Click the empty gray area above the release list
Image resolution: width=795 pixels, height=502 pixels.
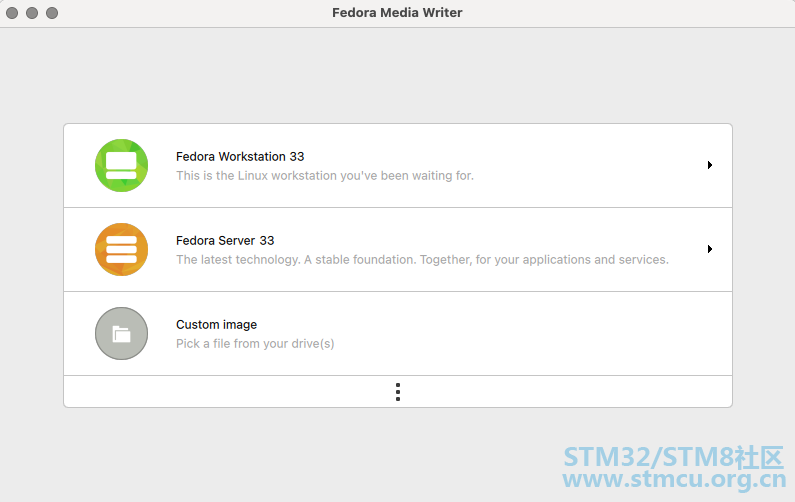click(x=398, y=76)
